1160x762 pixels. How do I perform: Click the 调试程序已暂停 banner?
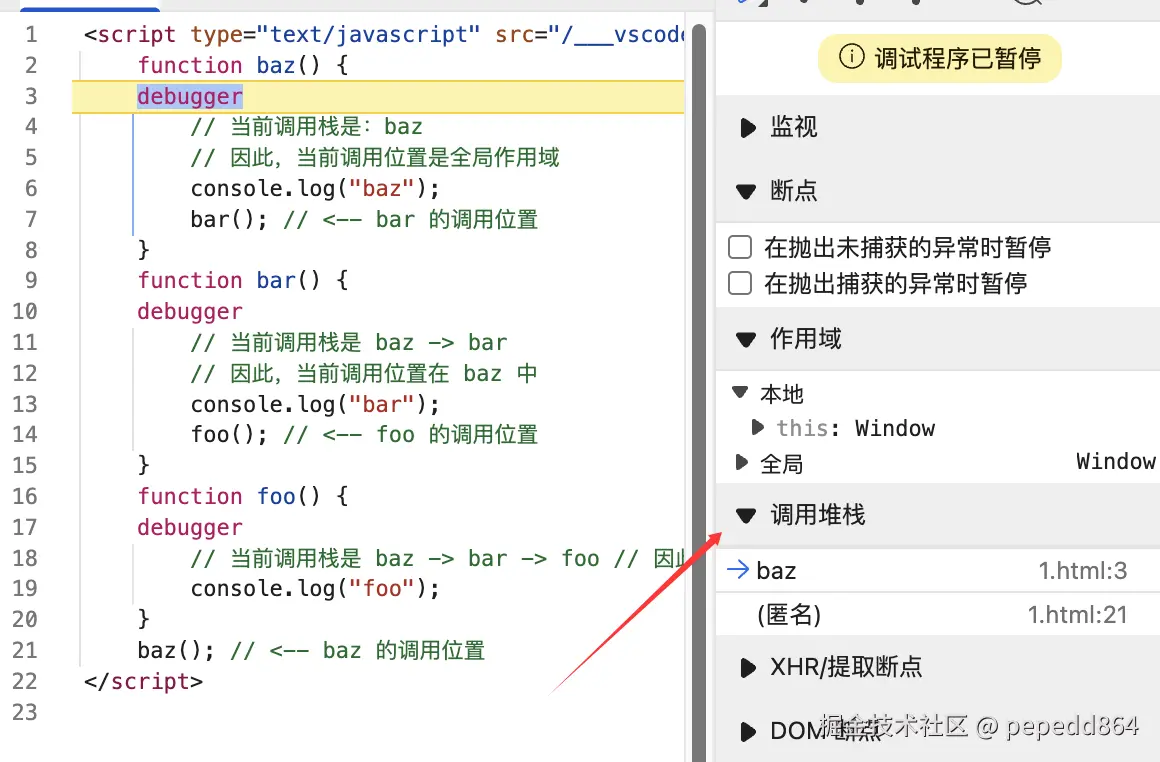(x=940, y=58)
